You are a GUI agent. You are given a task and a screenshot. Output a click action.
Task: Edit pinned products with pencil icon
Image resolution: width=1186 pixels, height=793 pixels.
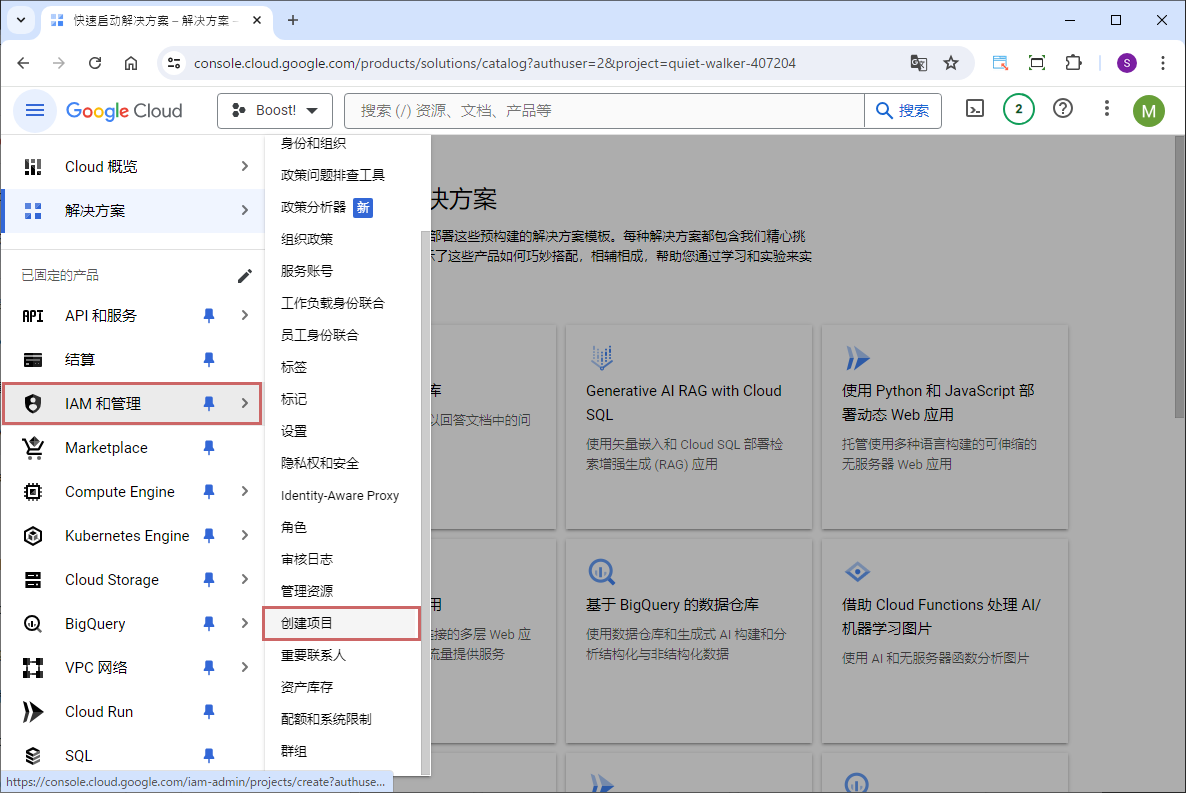[245, 276]
